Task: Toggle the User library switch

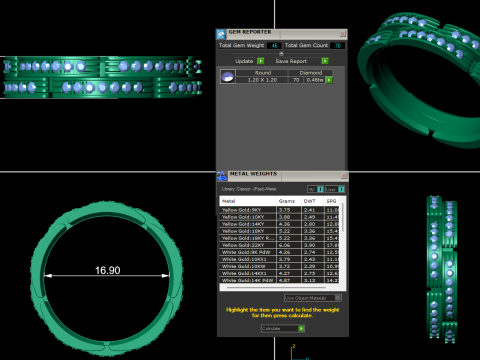Action: [341, 189]
